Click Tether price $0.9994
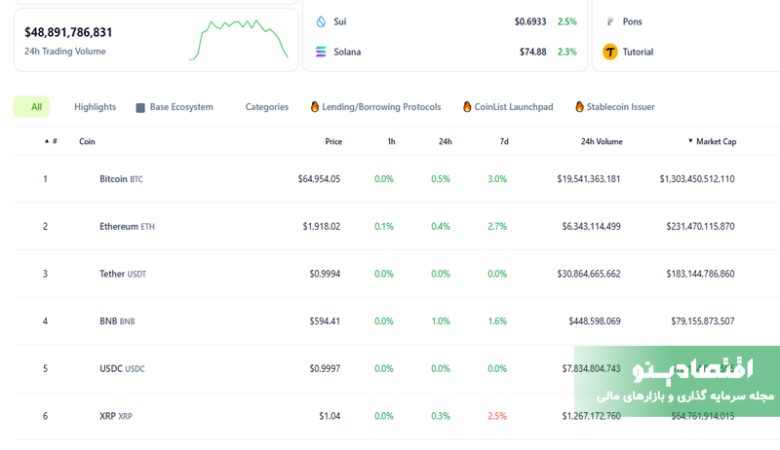The height and width of the screenshot is (450, 780). tap(325, 273)
